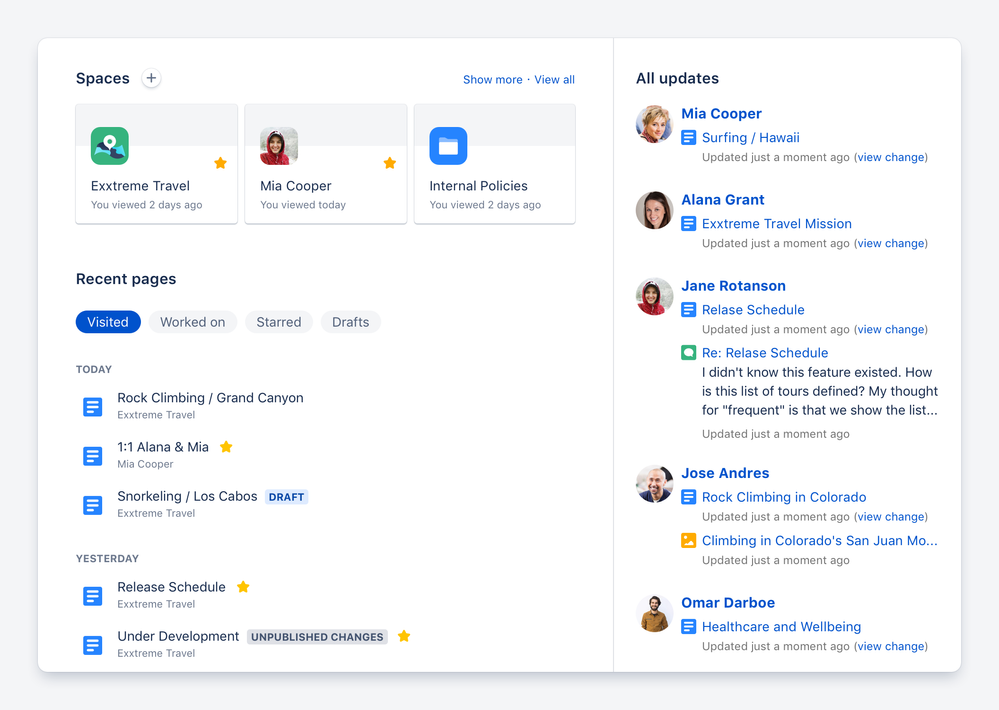Switch to the Worked on tab
The image size is (999, 710).
pyautogui.click(x=192, y=322)
